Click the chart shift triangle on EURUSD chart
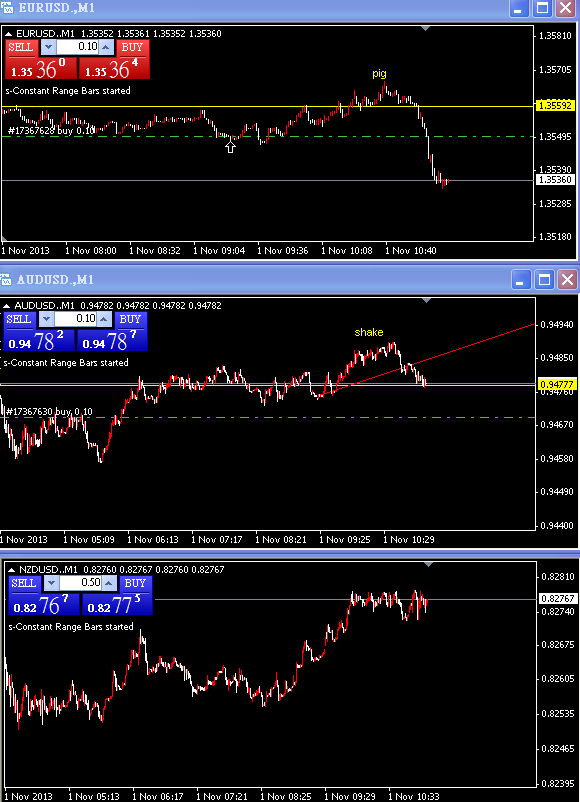This screenshot has width=580, height=802. pos(426,29)
